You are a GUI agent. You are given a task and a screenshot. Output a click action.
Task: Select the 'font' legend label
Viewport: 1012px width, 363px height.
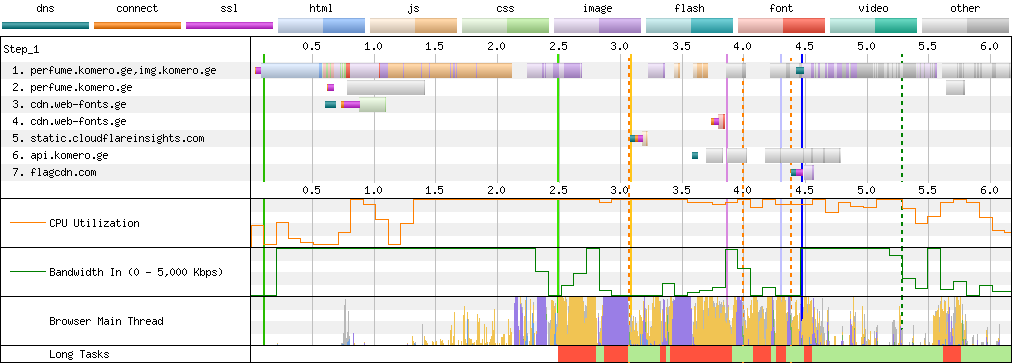pos(782,8)
